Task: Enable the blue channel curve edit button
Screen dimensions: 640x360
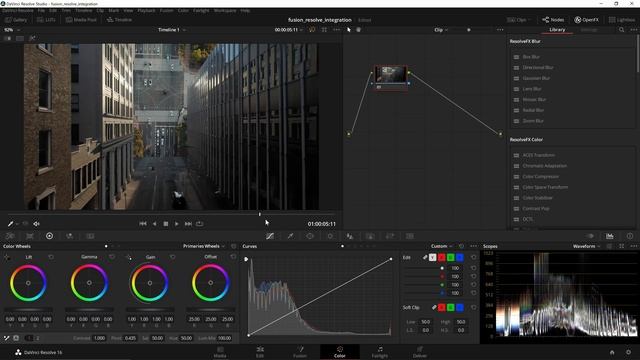Action: coord(460,258)
